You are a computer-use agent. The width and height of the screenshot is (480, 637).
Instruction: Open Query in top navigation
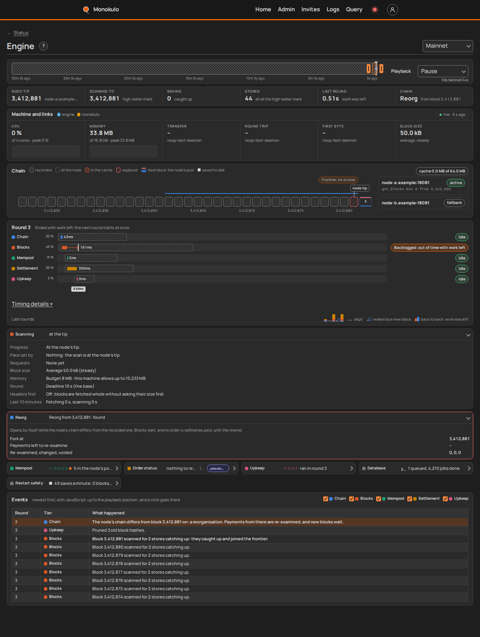(x=354, y=9)
